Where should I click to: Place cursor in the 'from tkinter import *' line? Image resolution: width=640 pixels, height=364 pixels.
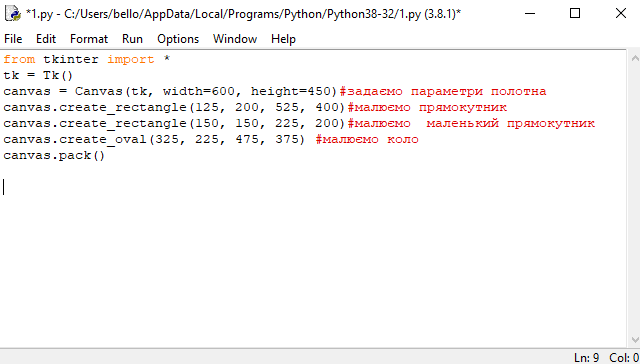(87, 60)
